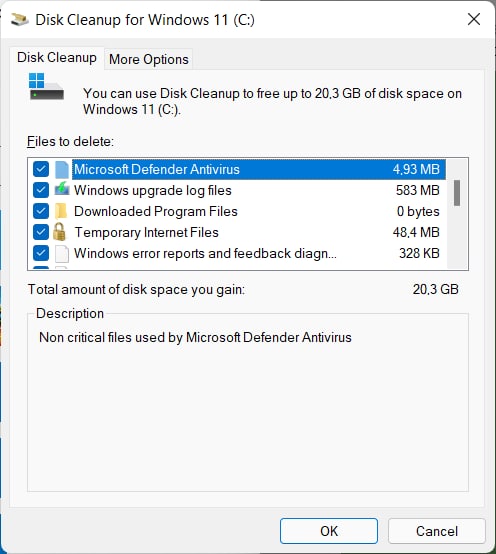Viewport: 496px width, 554px height.
Task: Close the Disk Cleanup dialog
Action: (474, 19)
